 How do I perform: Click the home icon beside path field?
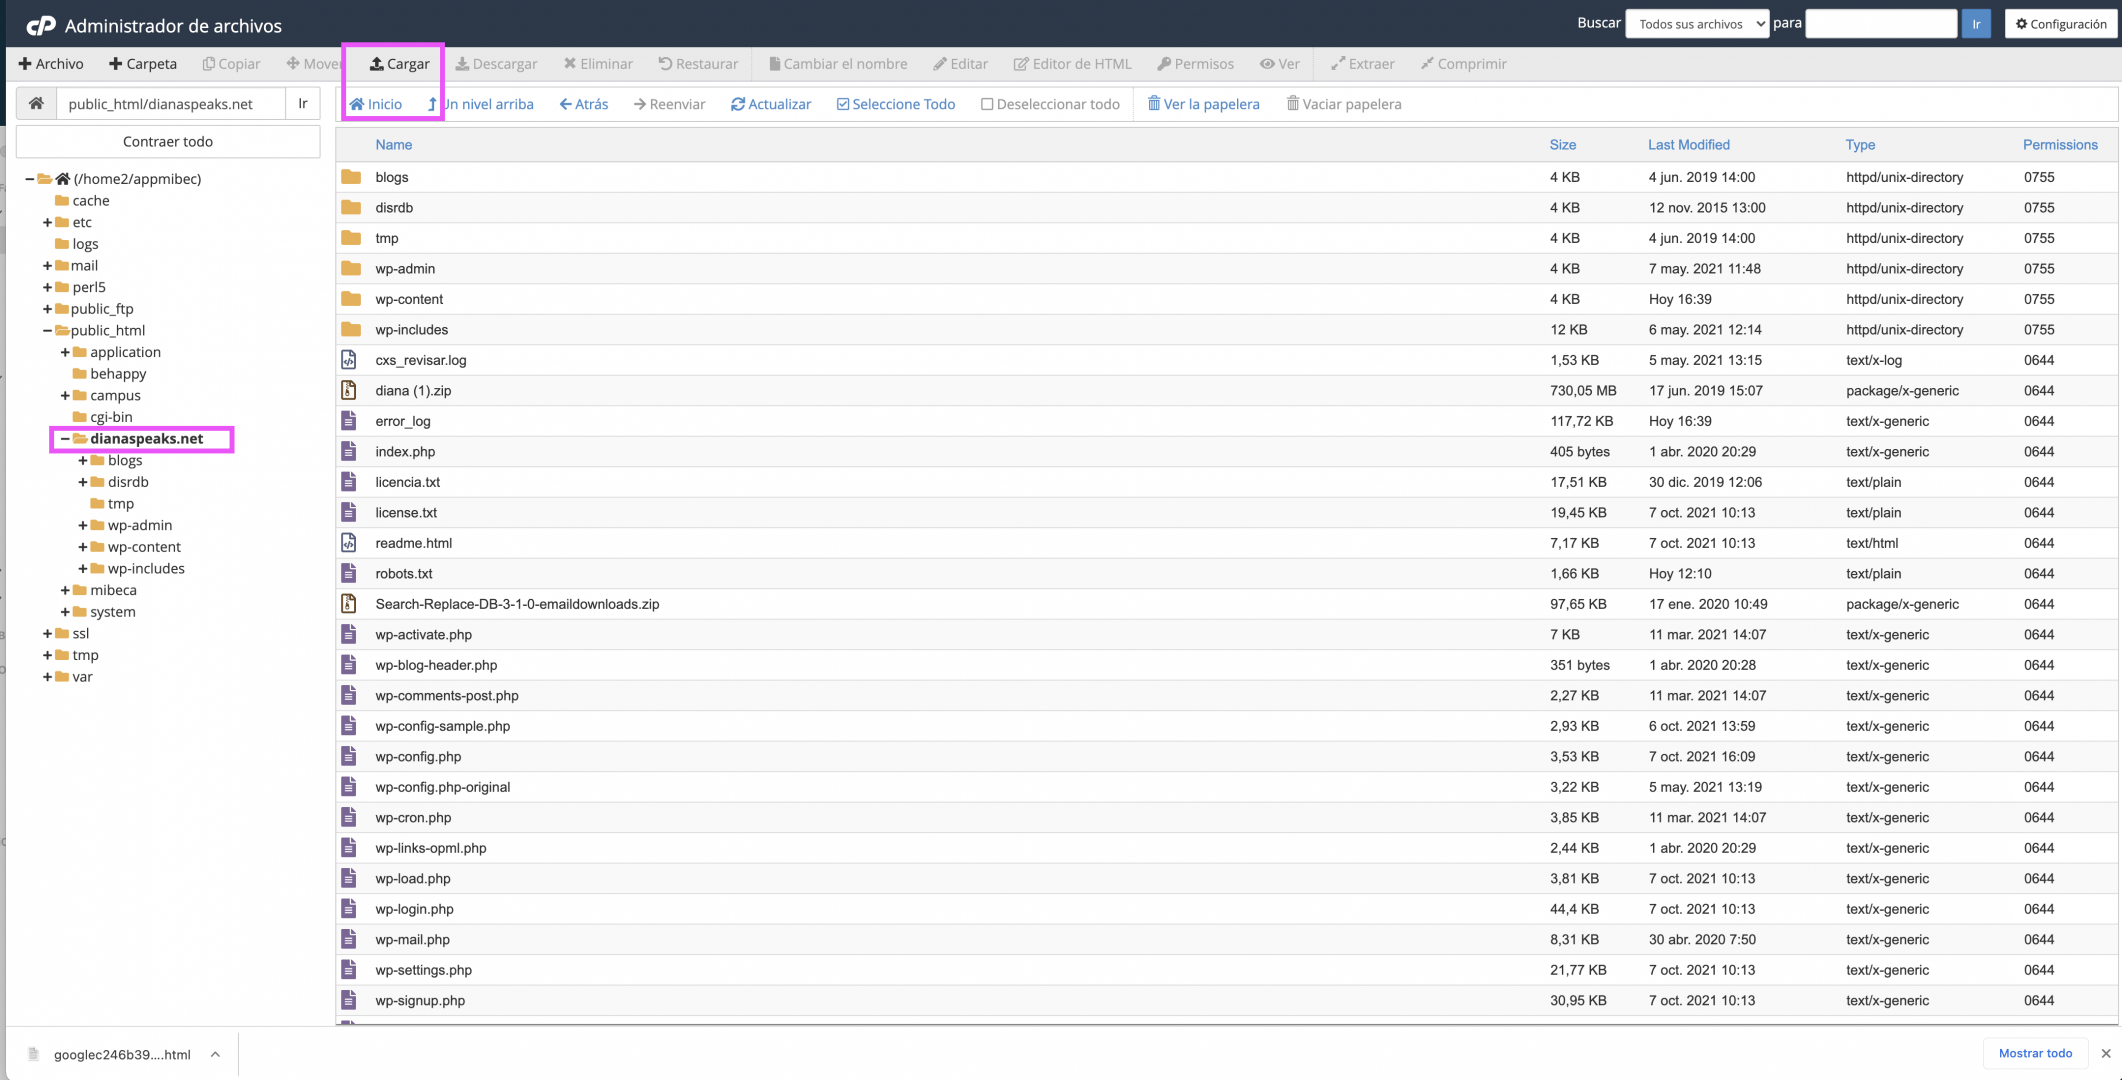click(36, 103)
